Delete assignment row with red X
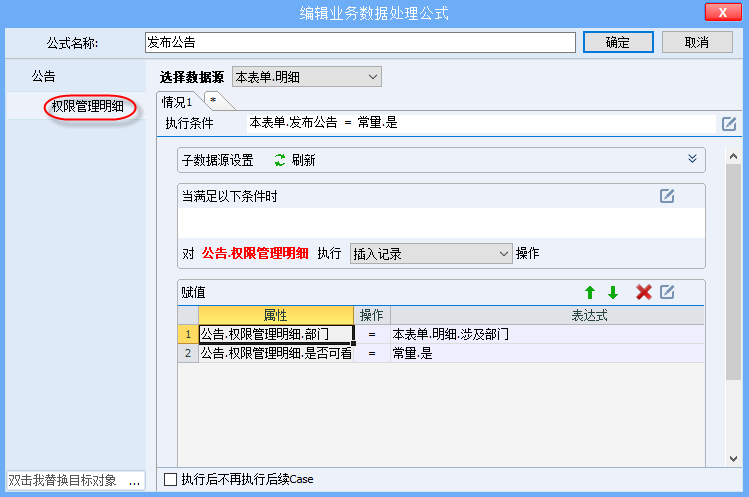This screenshot has height=497, width=749. point(644,292)
